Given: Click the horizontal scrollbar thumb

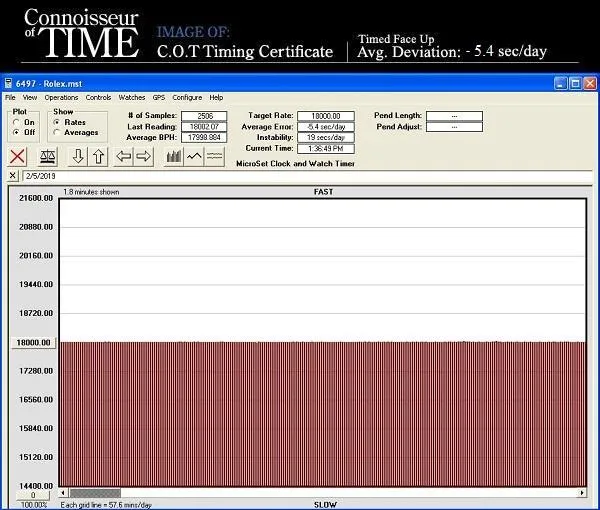Looking at the screenshot, I should [95, 493].
